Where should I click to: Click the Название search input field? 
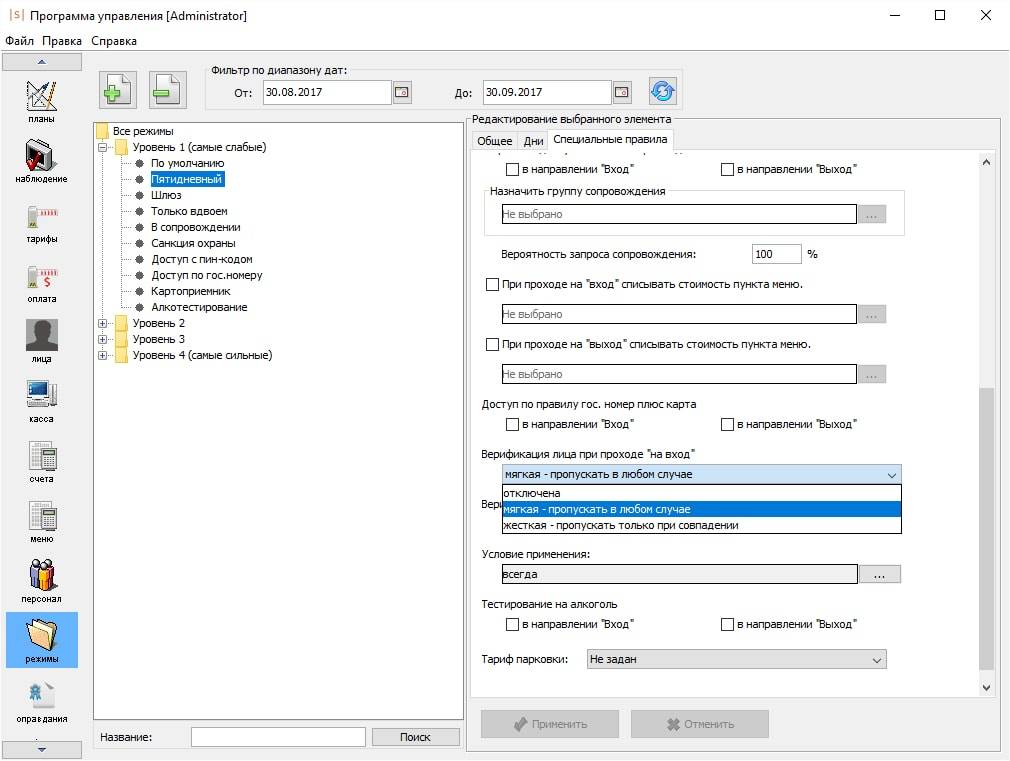(x=278, y=737)
